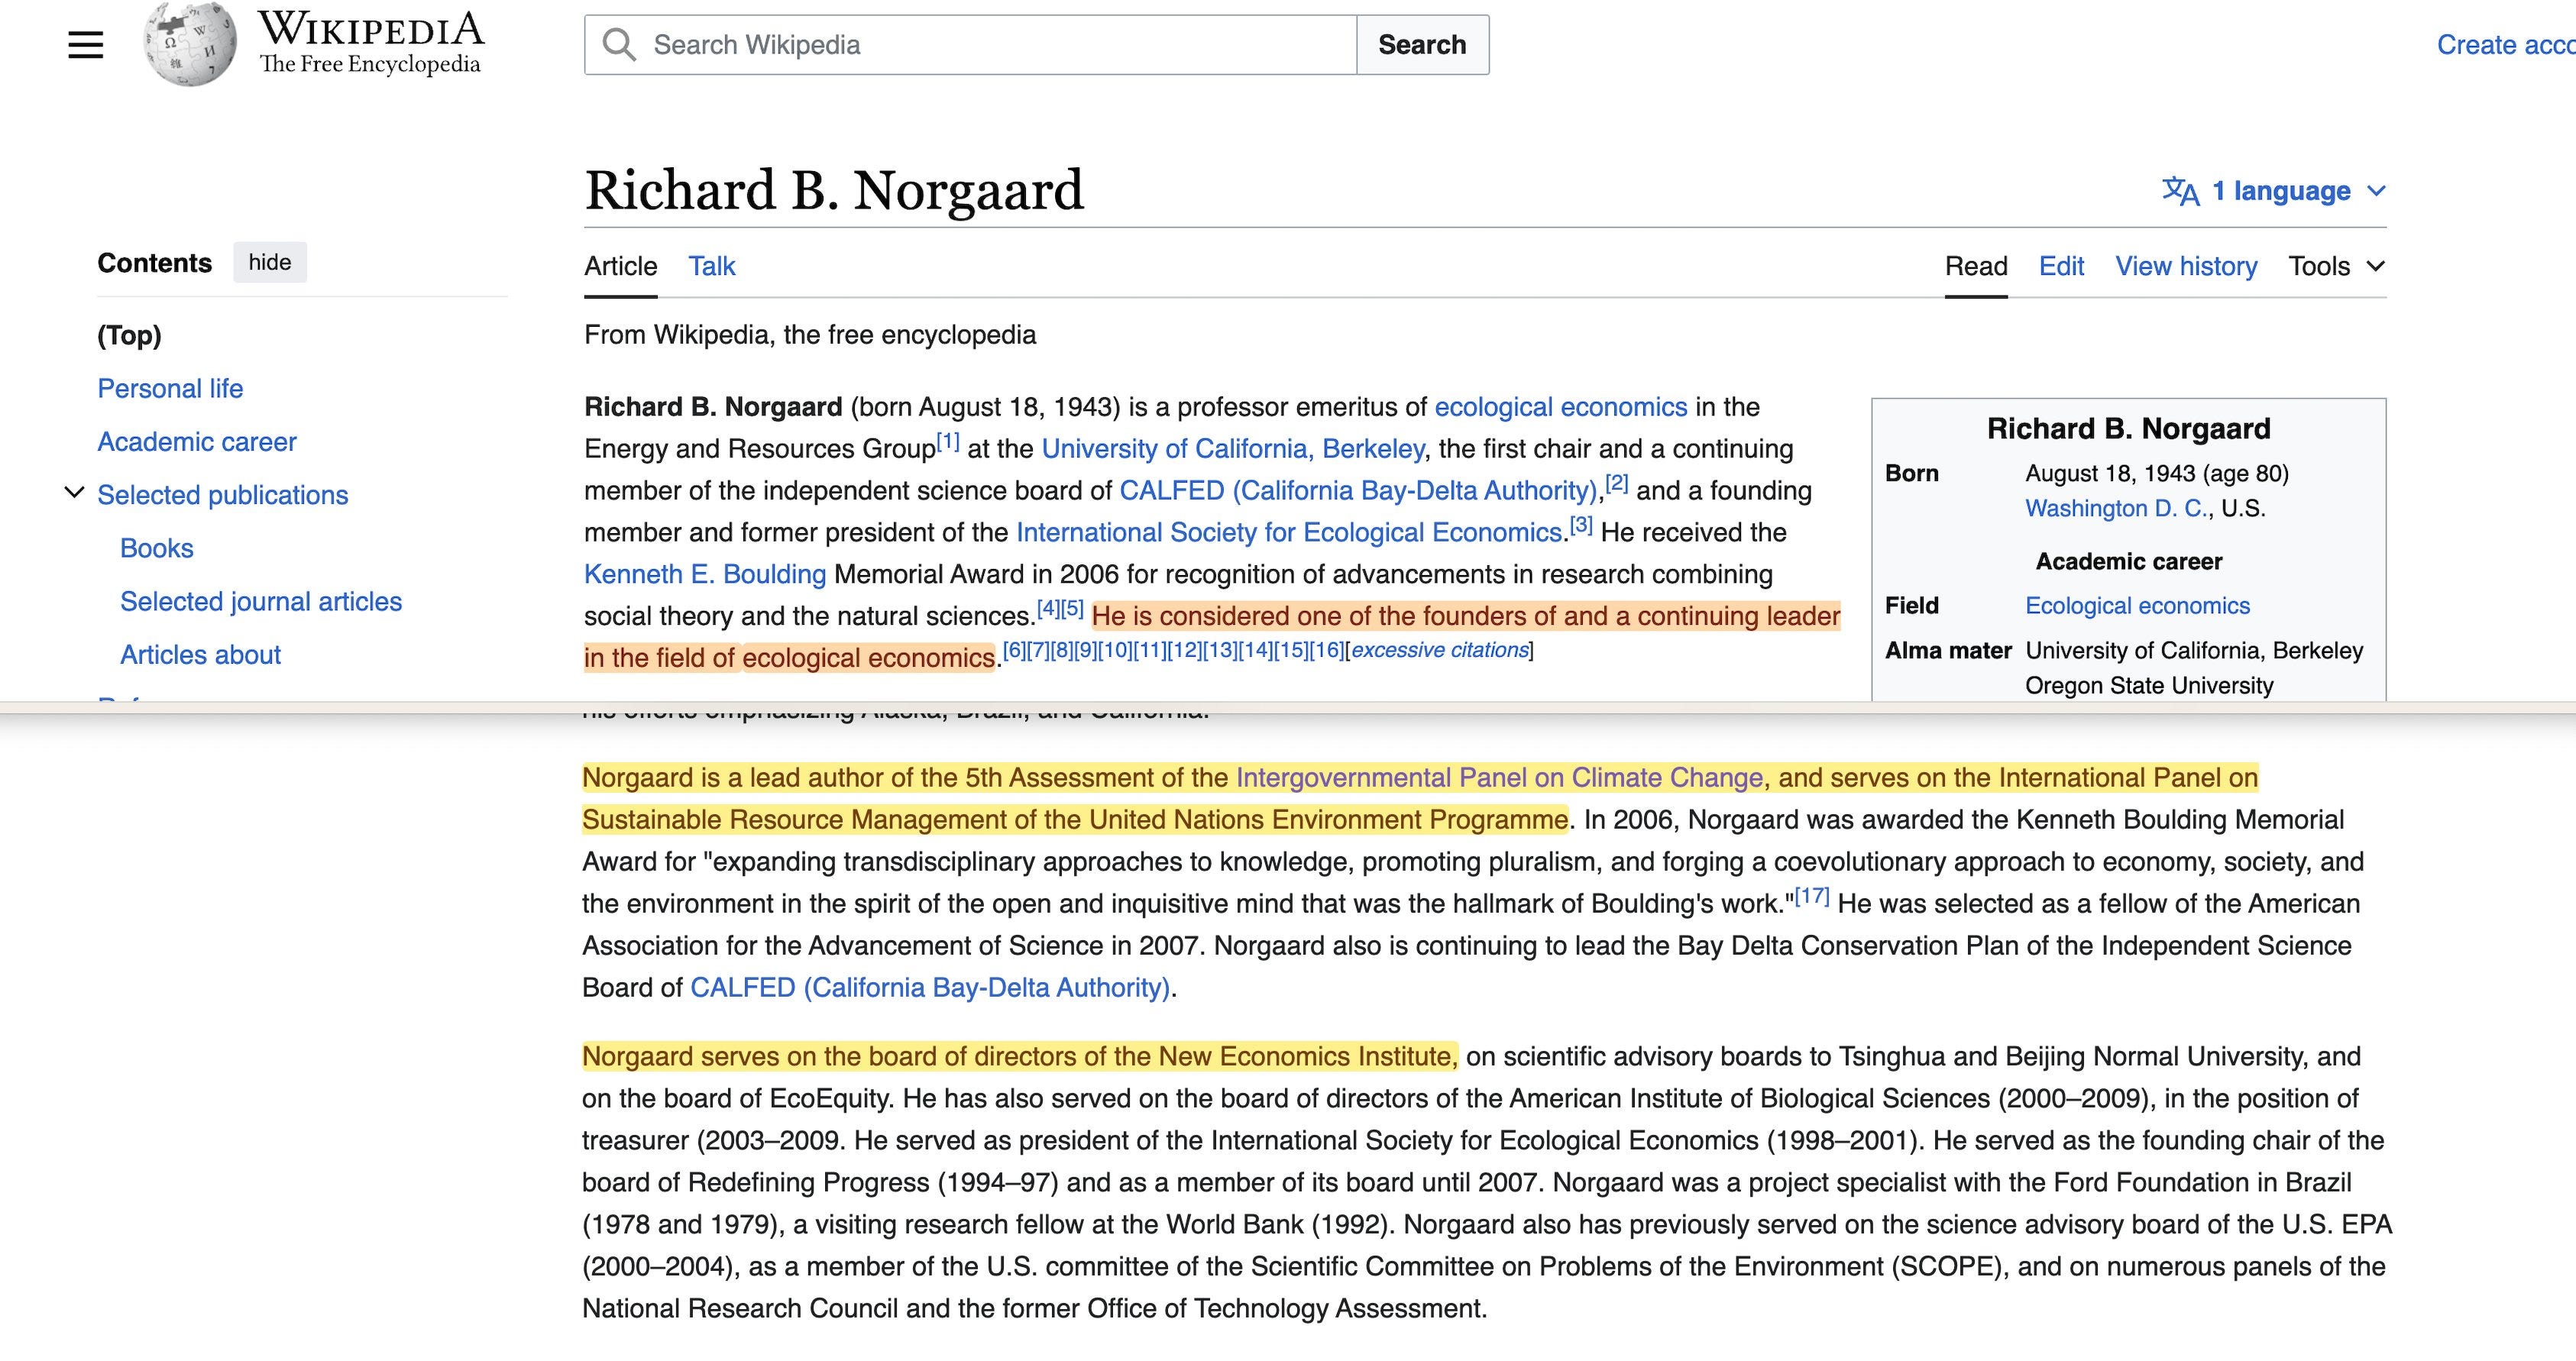Focus the Search Wikipedia input field
The image size is (2576, 1361).
click(1000, 45)
